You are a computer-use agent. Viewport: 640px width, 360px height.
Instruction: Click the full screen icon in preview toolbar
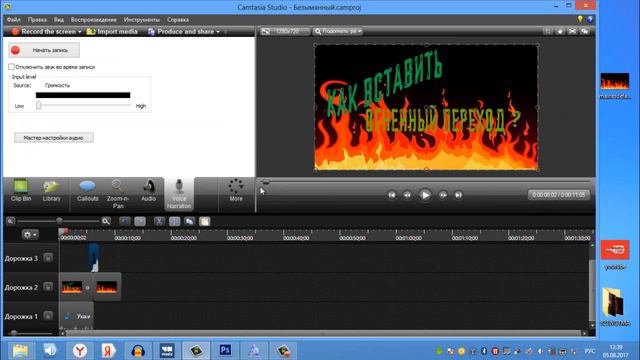(x=572, y=31)
